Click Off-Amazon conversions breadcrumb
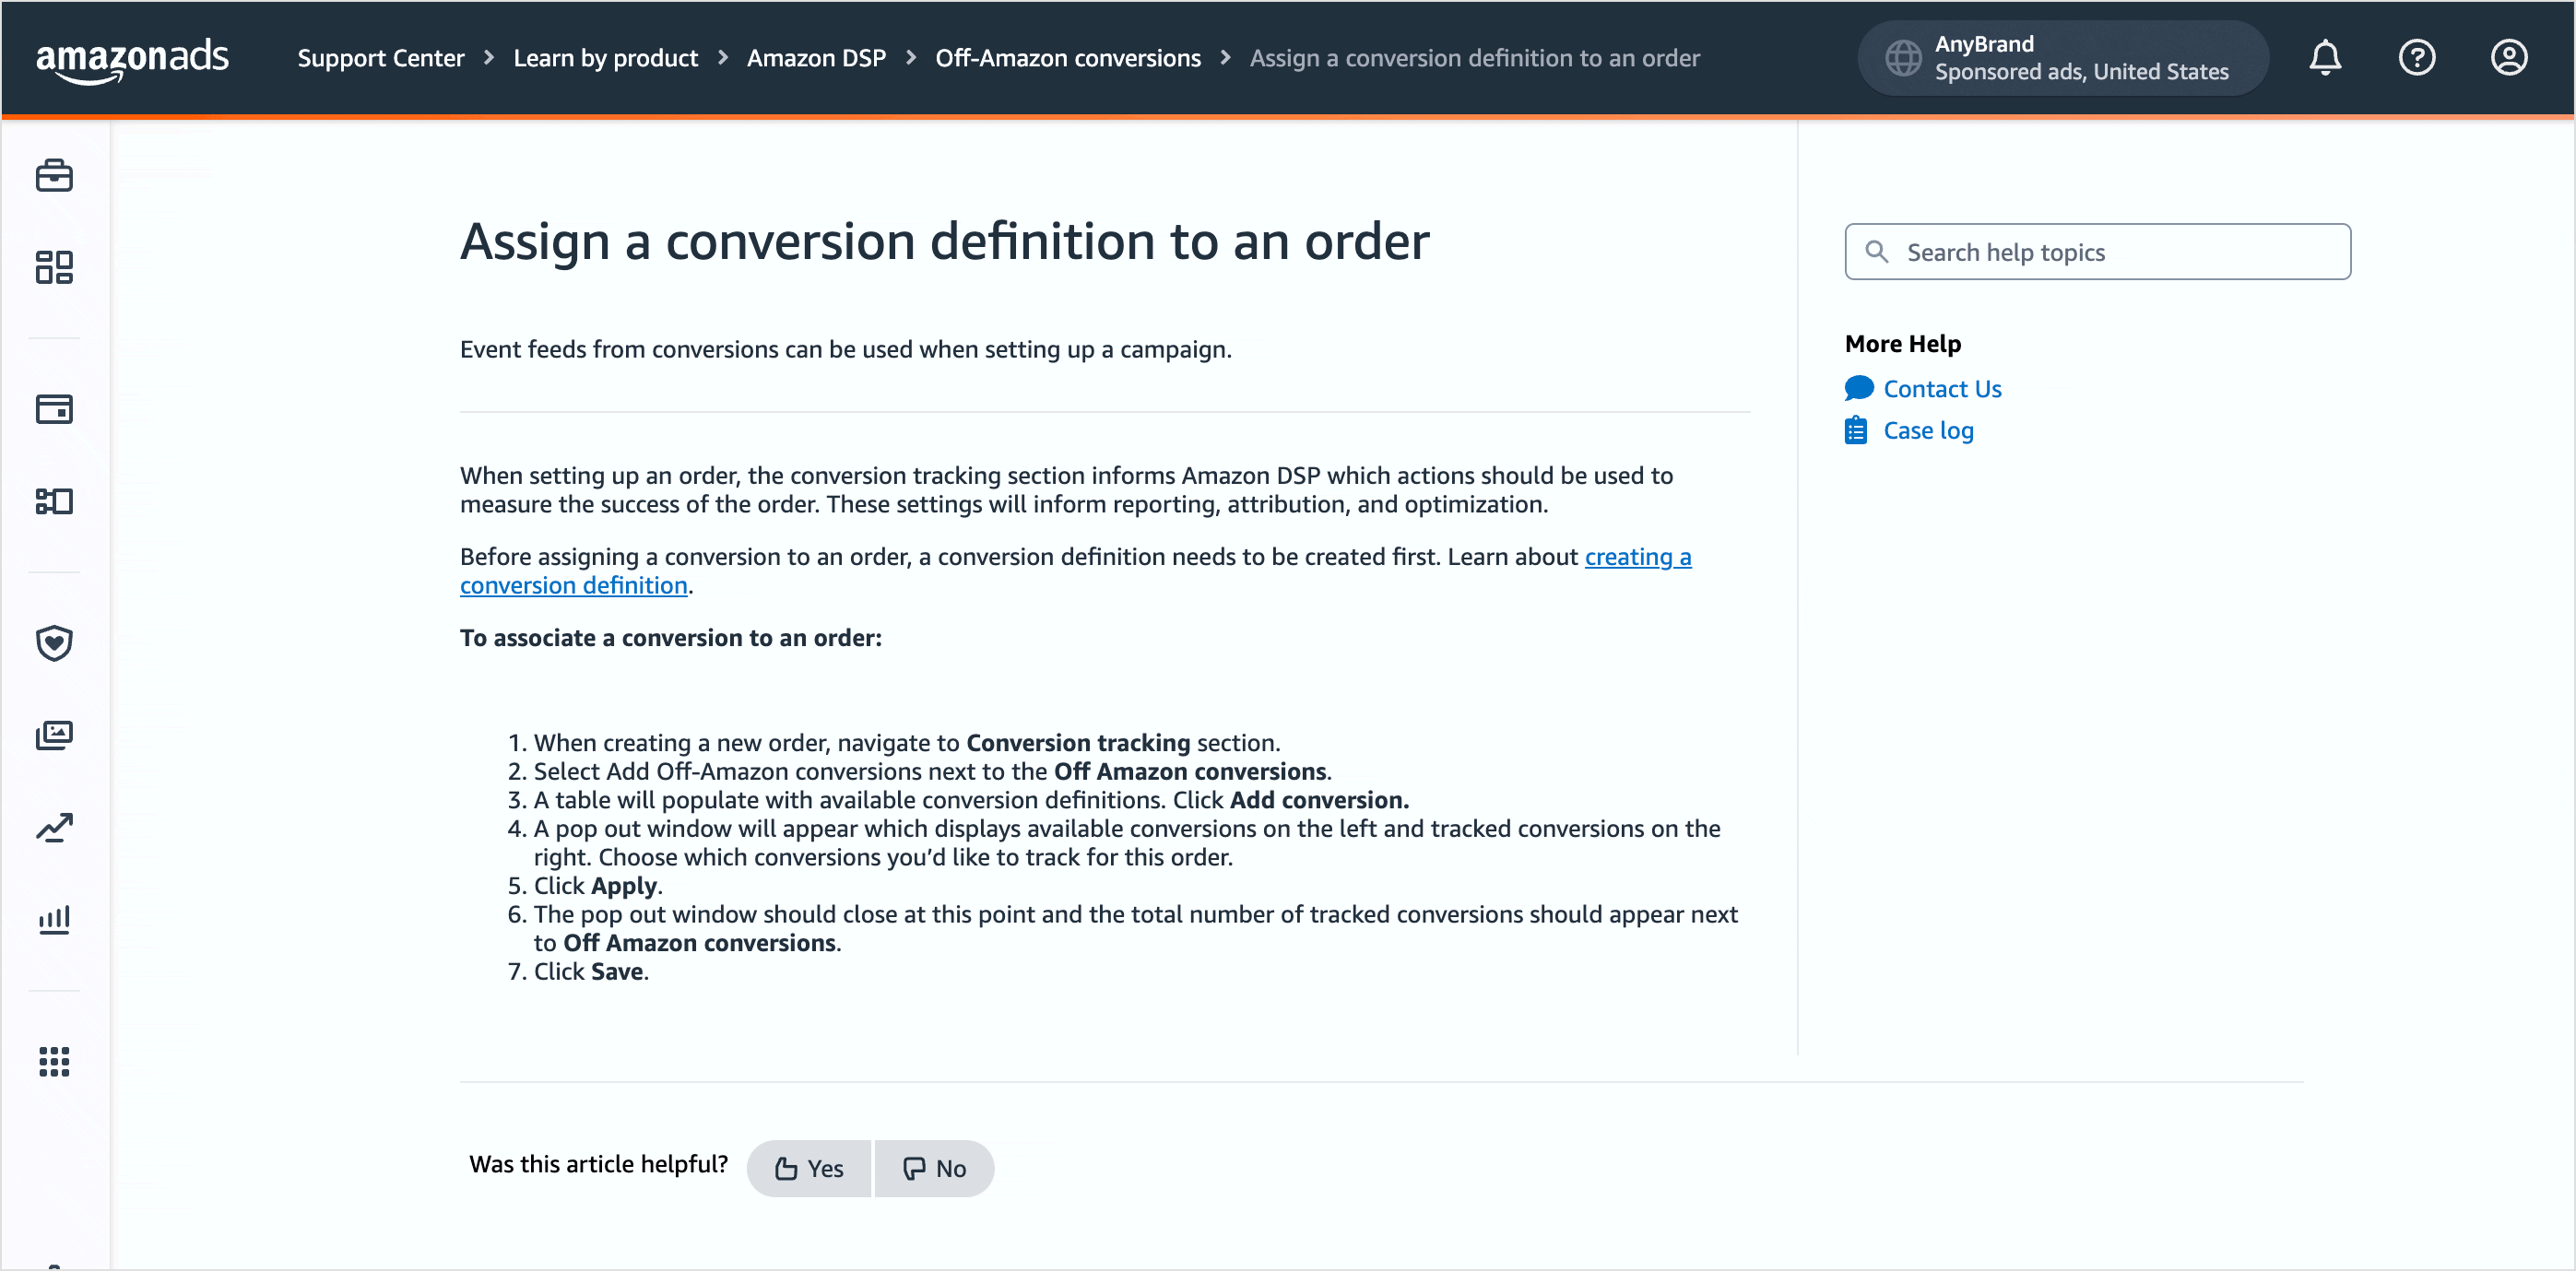Screen dimensions: 2576x1271 coord(1068,58)
